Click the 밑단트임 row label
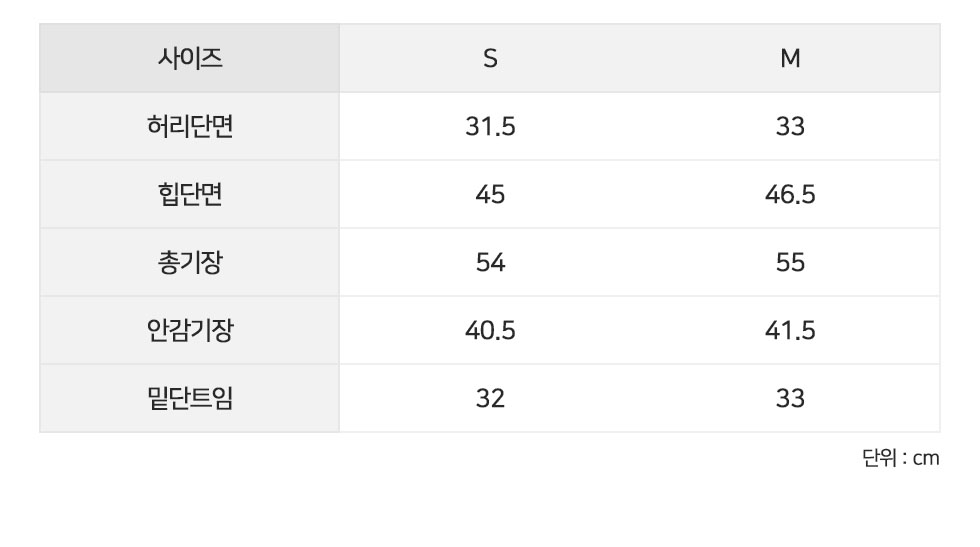The height and width of the screenshot is (547, 980). point(189,398)
